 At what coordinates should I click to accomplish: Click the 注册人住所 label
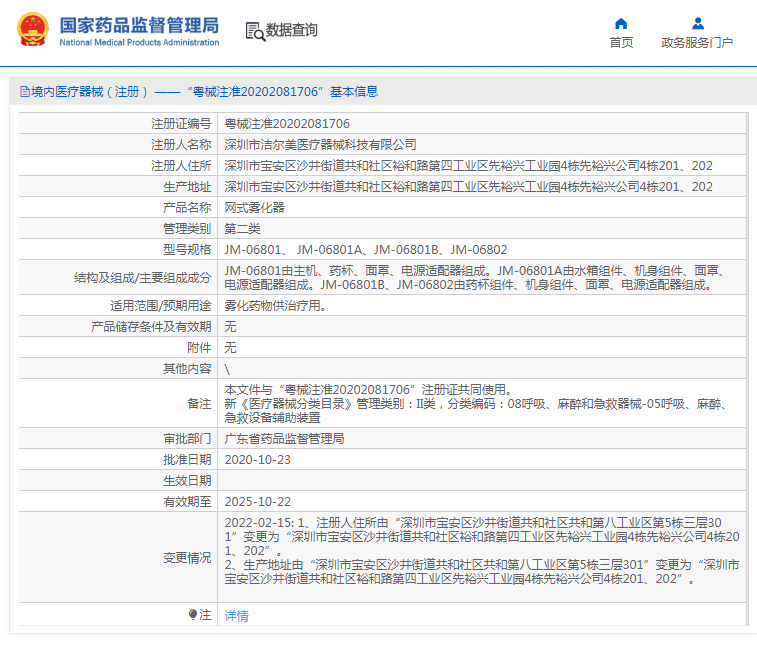(x=181, y=166)
